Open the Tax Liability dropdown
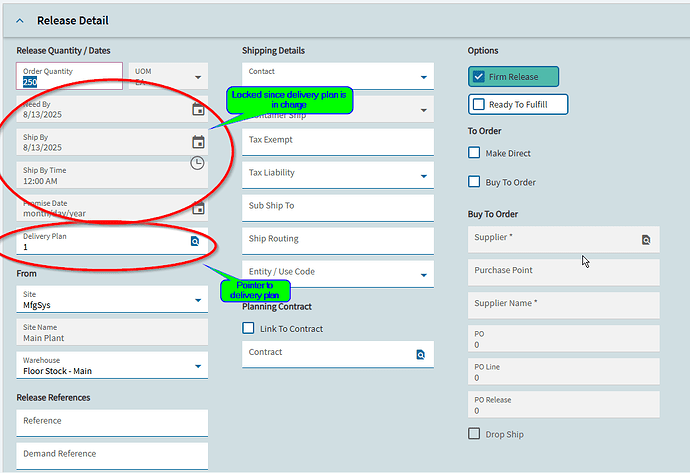 tap(423, 176)
